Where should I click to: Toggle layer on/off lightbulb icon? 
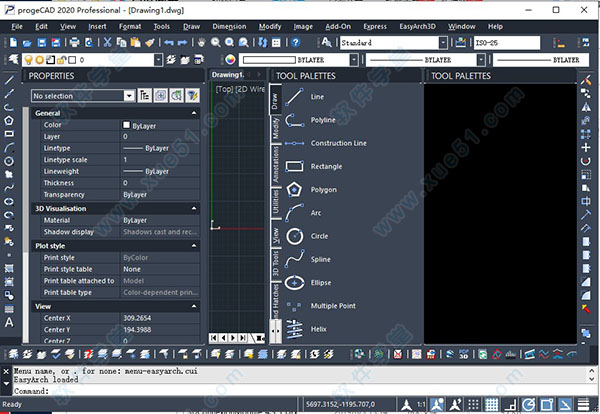tap(29, 60)
